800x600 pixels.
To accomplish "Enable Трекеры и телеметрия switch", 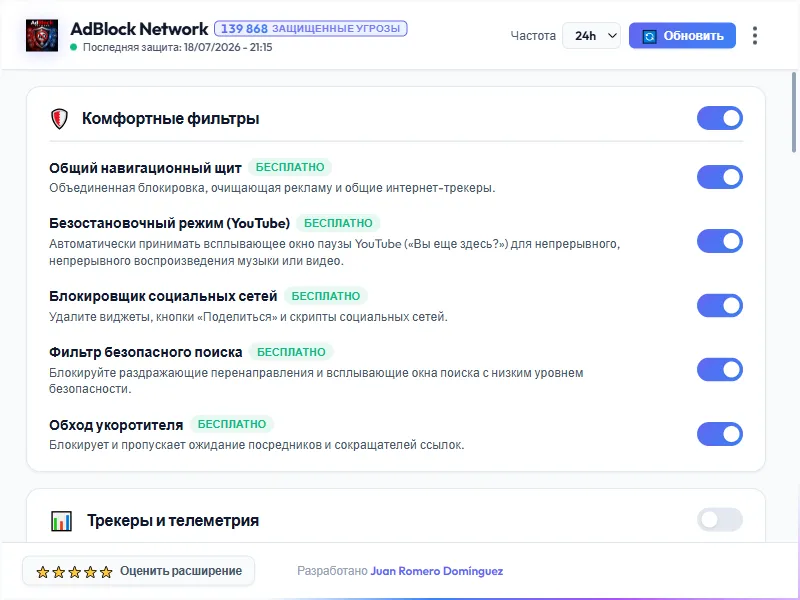I will tap(719, 520).
